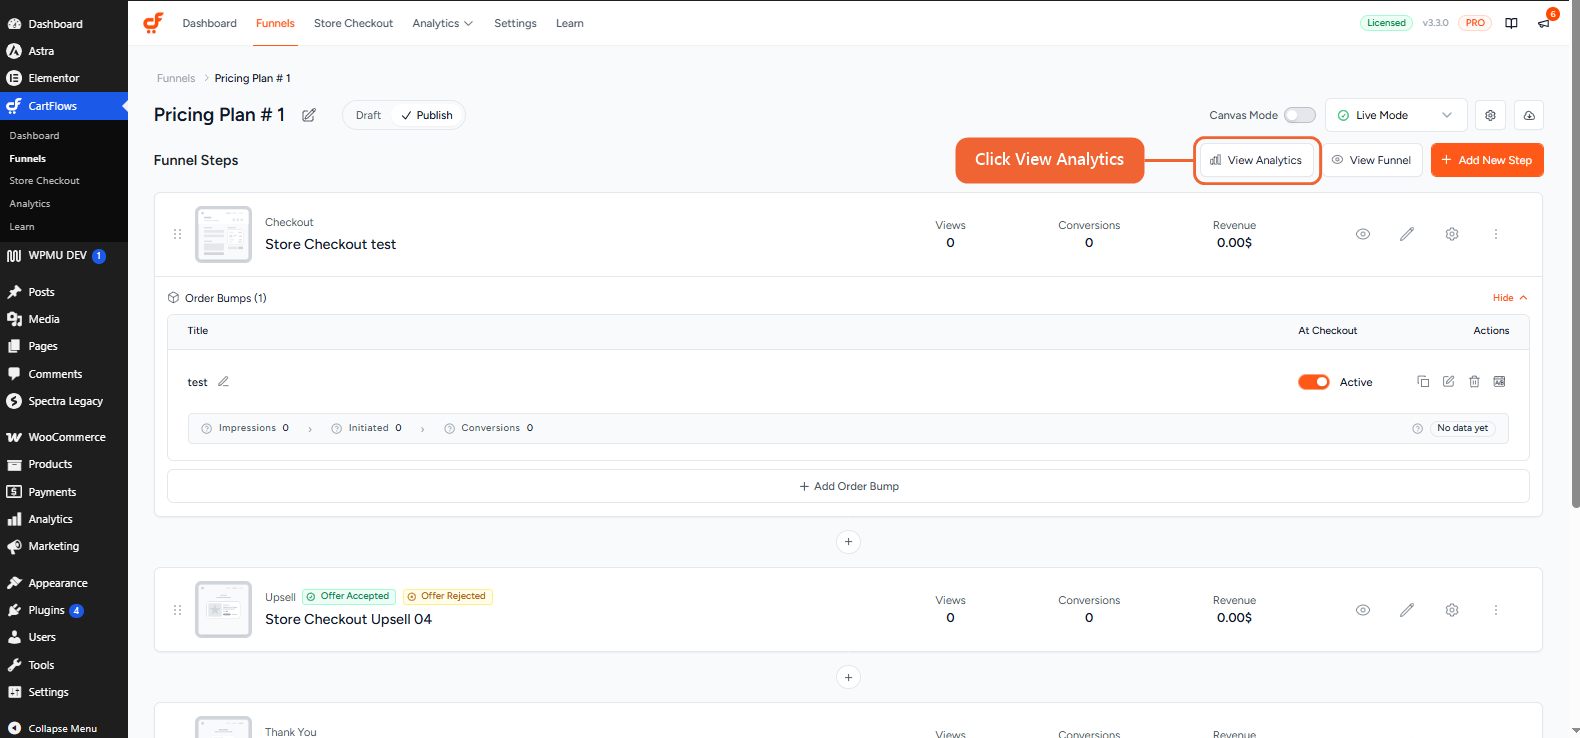Go to the Funnels tab in the top navigation
This screenshot has height=738, width=1580.
point(275,23)
